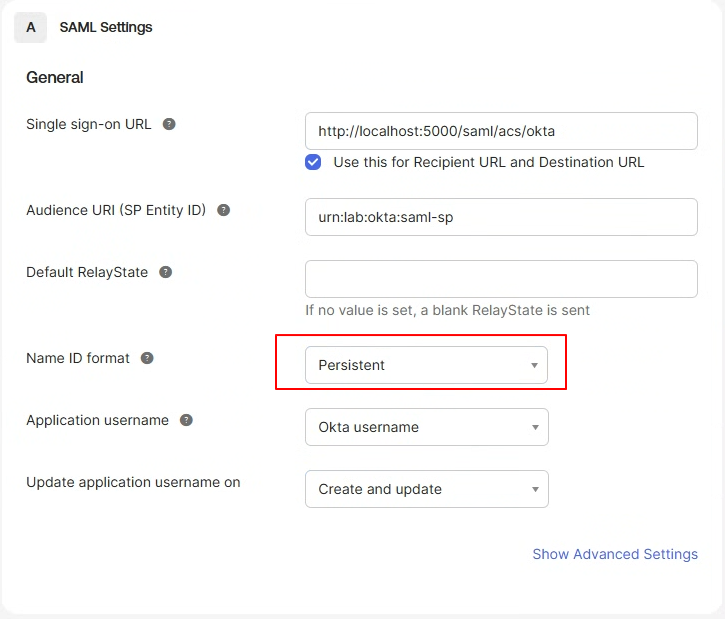Open the Name ID format dropdown
Screen dimensions: 725x619
426,365
